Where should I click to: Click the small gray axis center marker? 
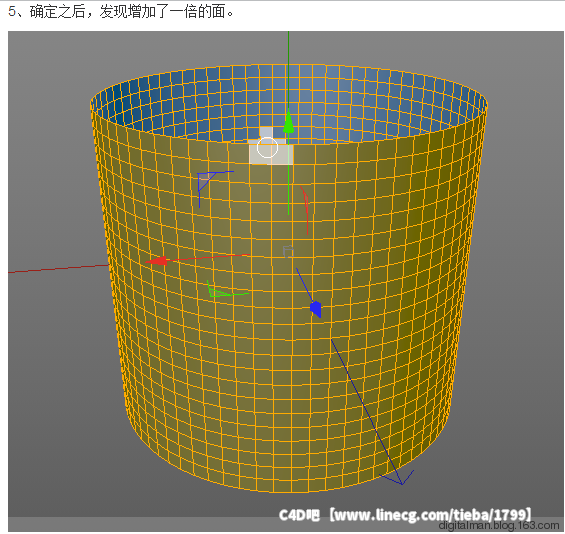288,251
